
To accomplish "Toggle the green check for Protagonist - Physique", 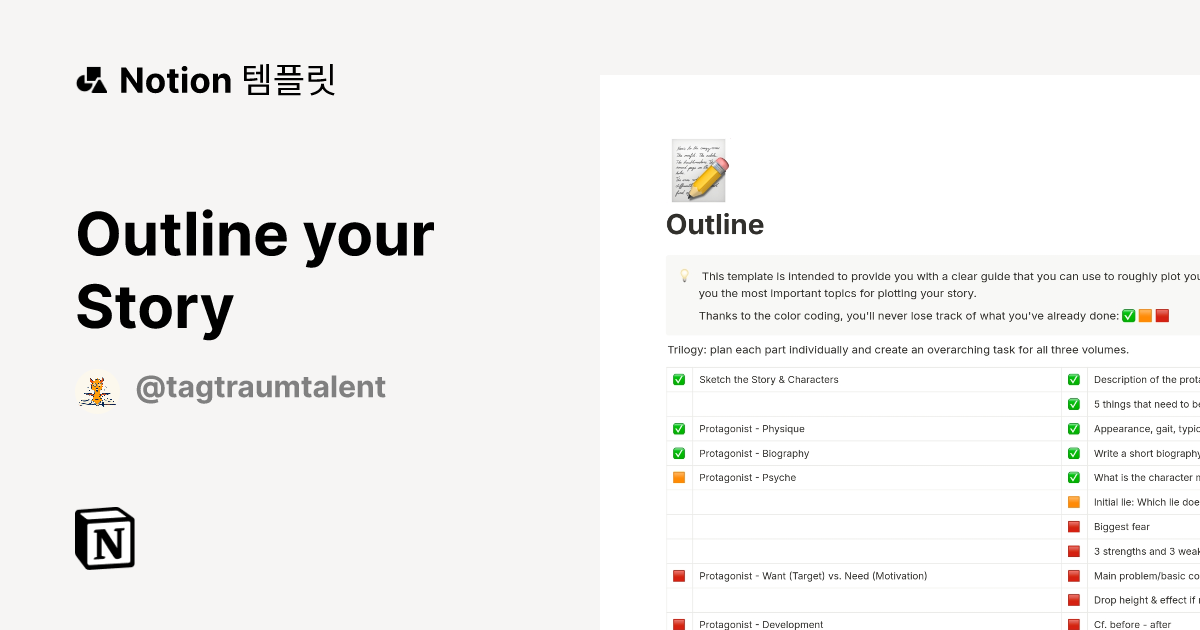I will pos(678,428).
